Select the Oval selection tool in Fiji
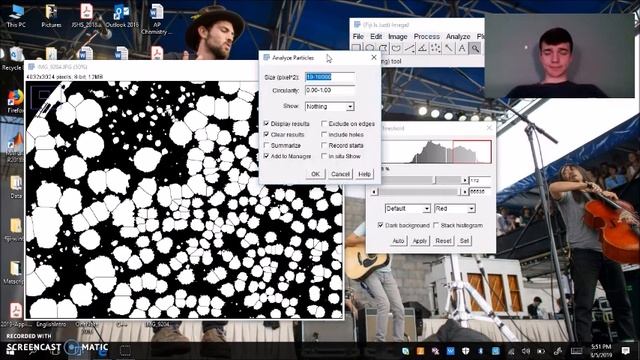The width and height of the screenshot is (640, 360). tap(370, 48)
